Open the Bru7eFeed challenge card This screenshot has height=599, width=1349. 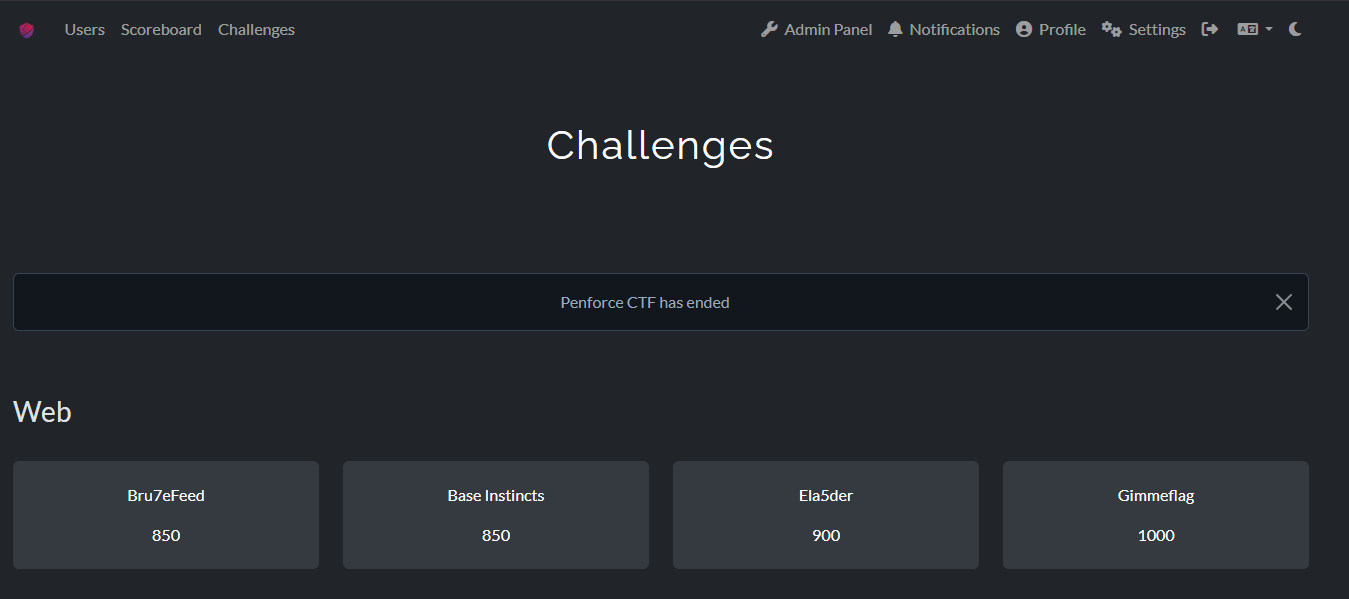pyautogui.click(x=166, y=515)
